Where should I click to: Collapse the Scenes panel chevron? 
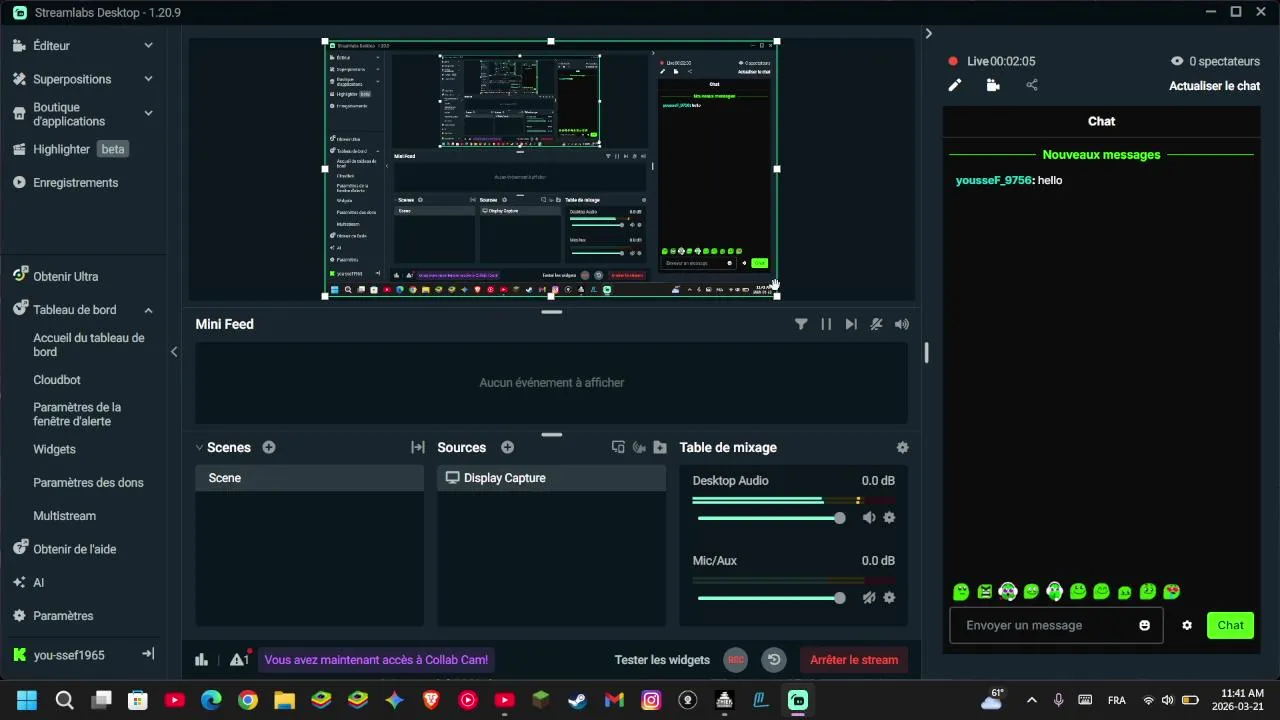pos(199,448)
